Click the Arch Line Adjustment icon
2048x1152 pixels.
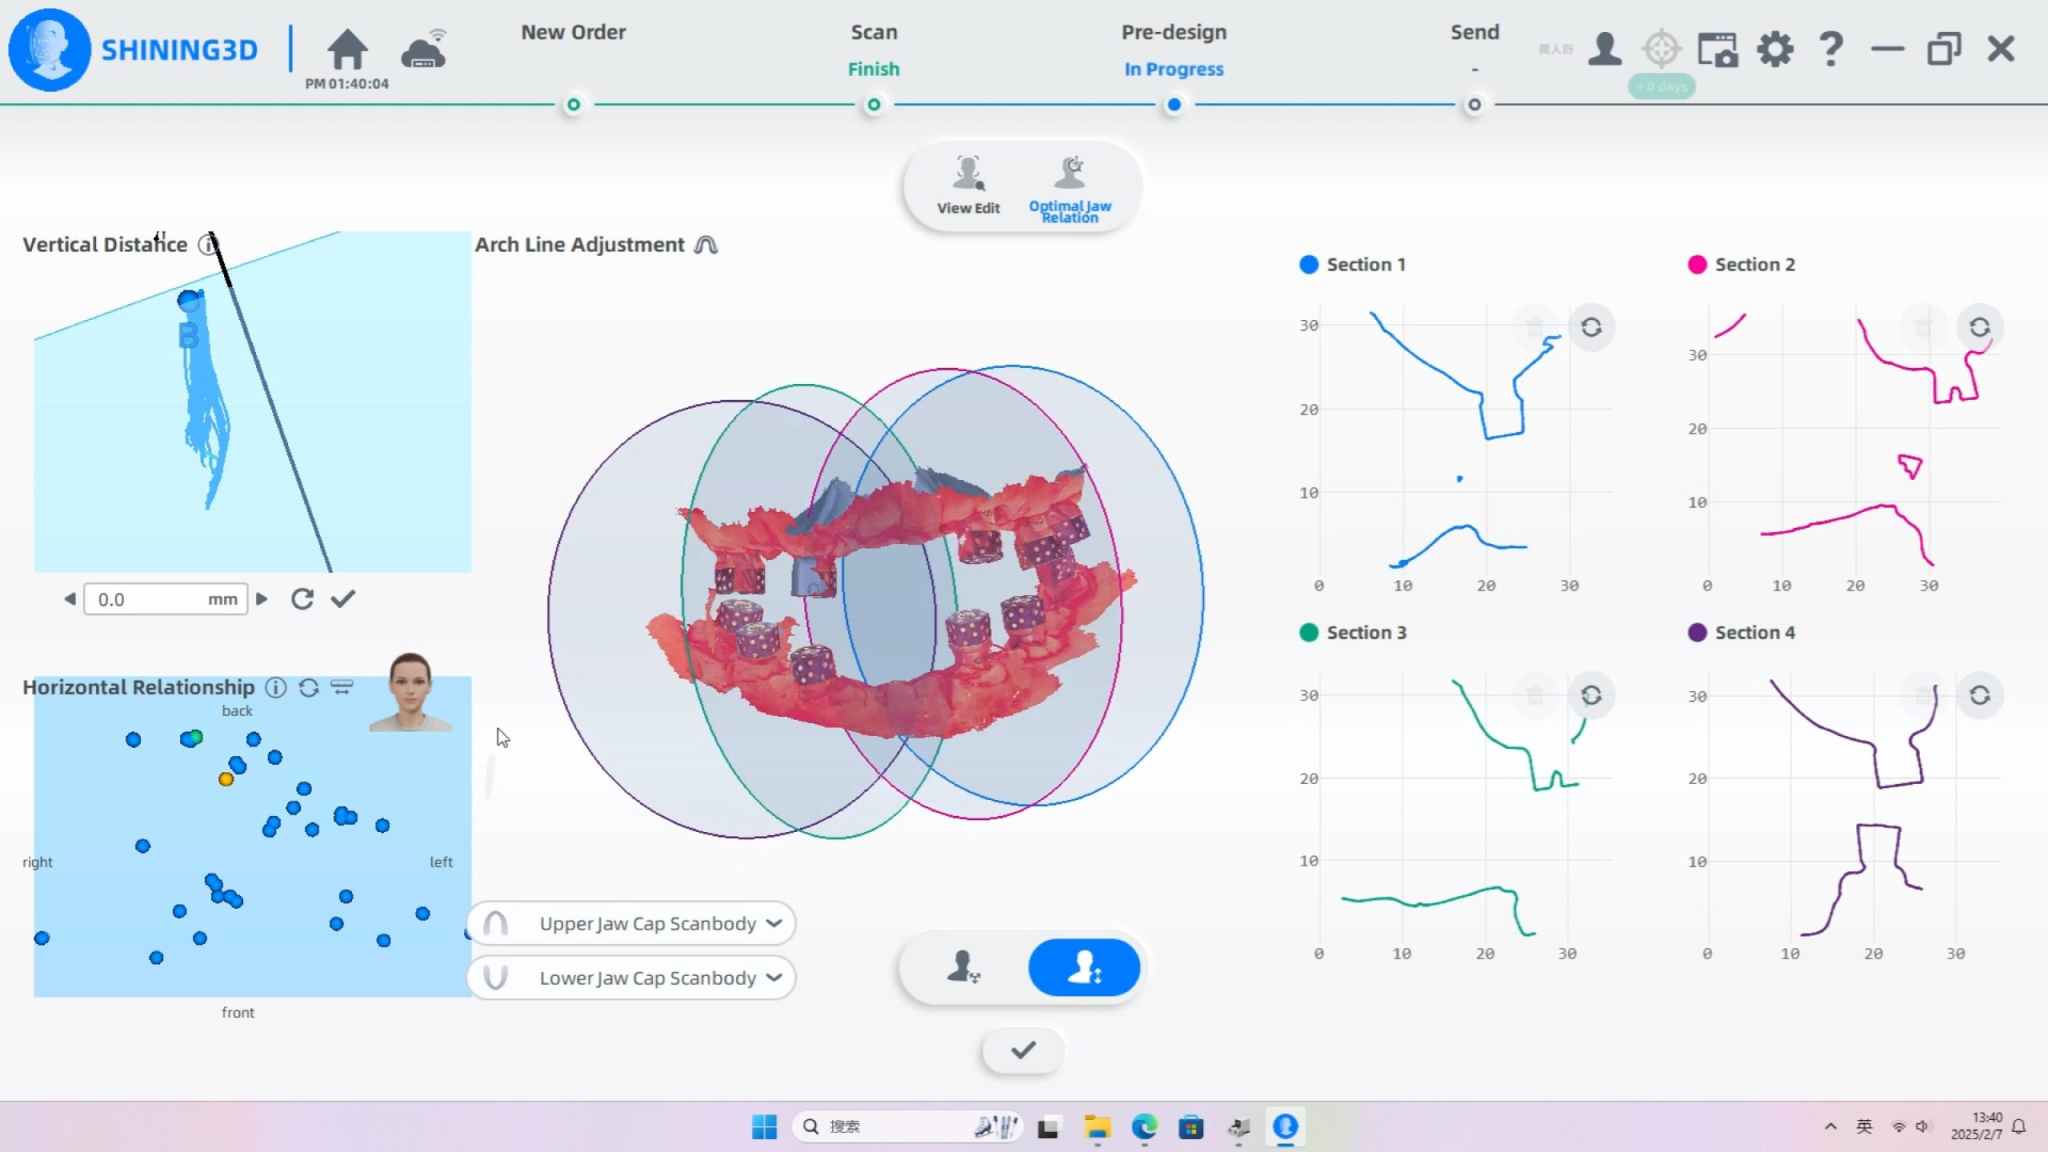(706, 245)
